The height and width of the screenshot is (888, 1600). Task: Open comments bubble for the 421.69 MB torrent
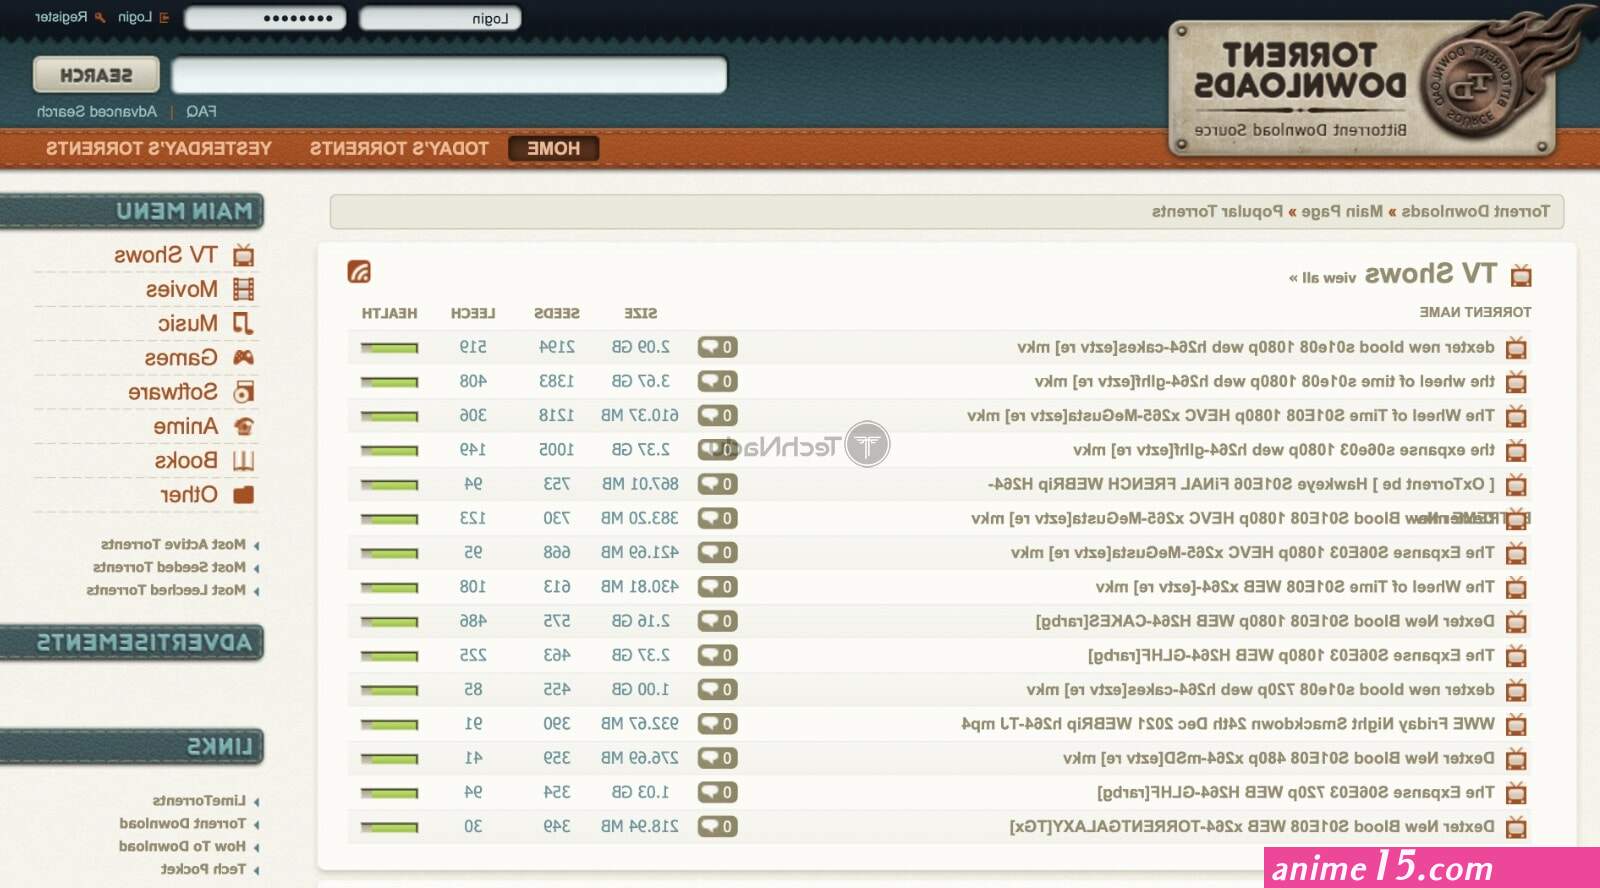click(x=718, y=552)
